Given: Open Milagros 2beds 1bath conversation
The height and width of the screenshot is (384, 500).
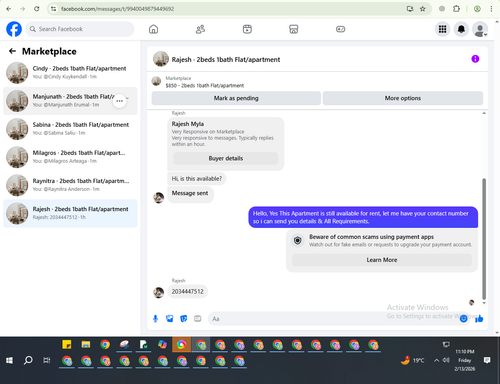Looking at the screenshot, I should click(x=70, y=157).
